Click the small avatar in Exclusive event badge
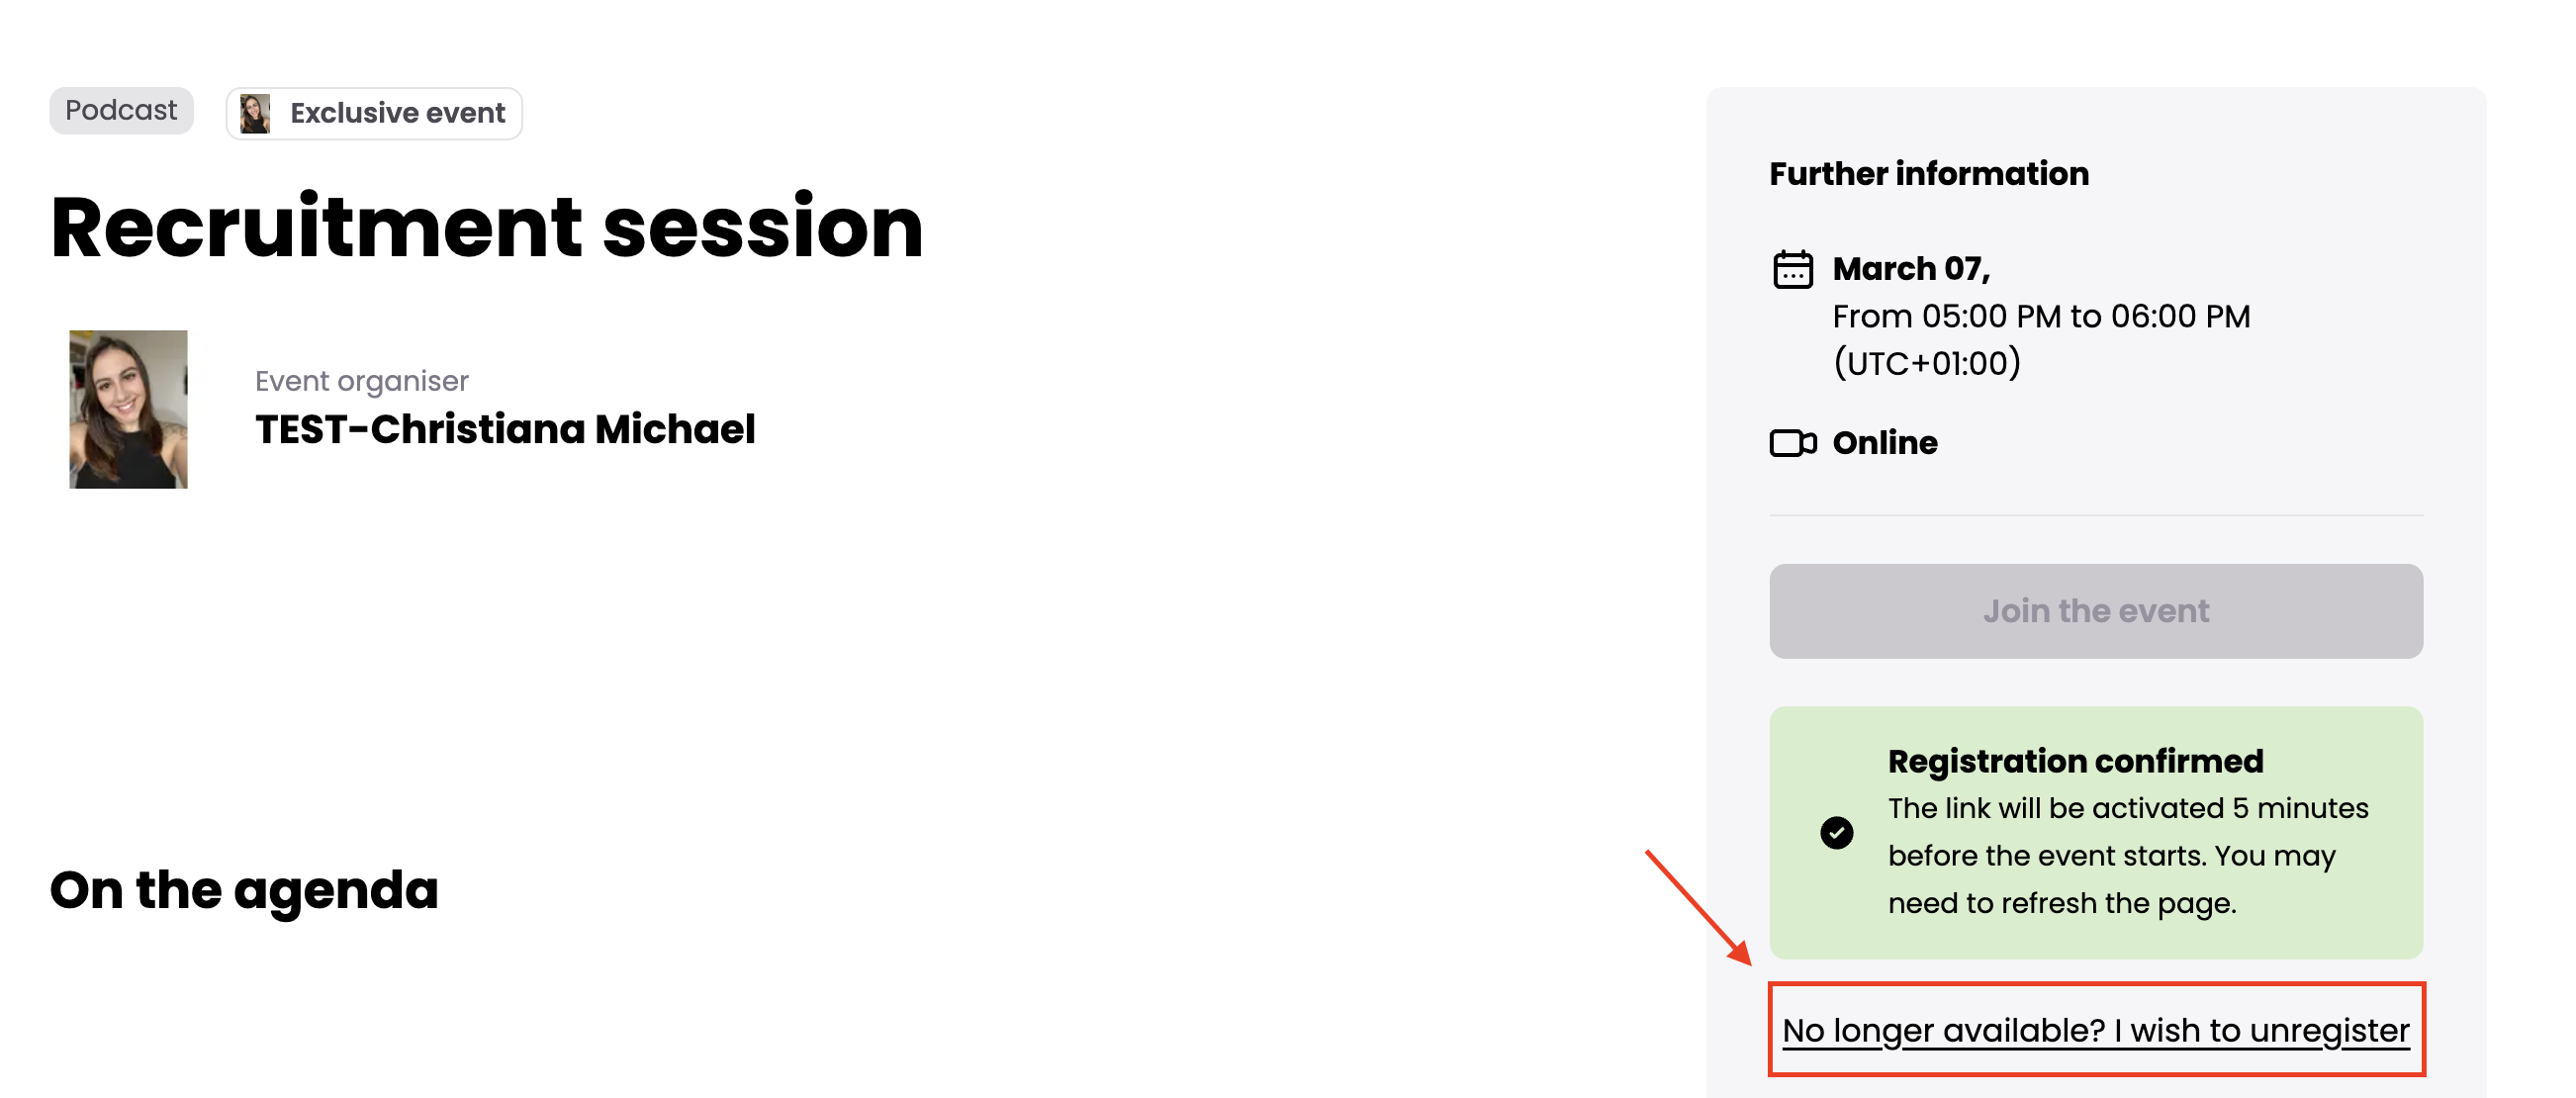This screenshot has width=2576, height=1098. tap(255, 113)
